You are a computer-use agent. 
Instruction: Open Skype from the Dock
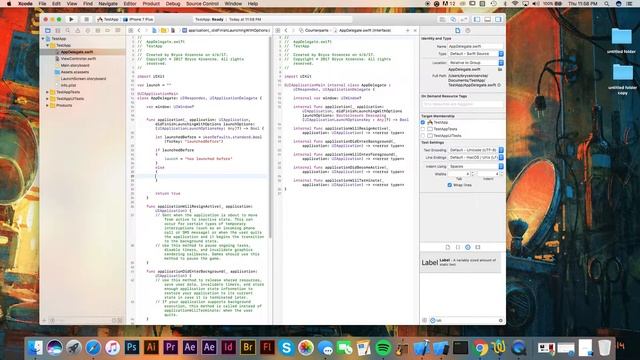tap(287, 348)
